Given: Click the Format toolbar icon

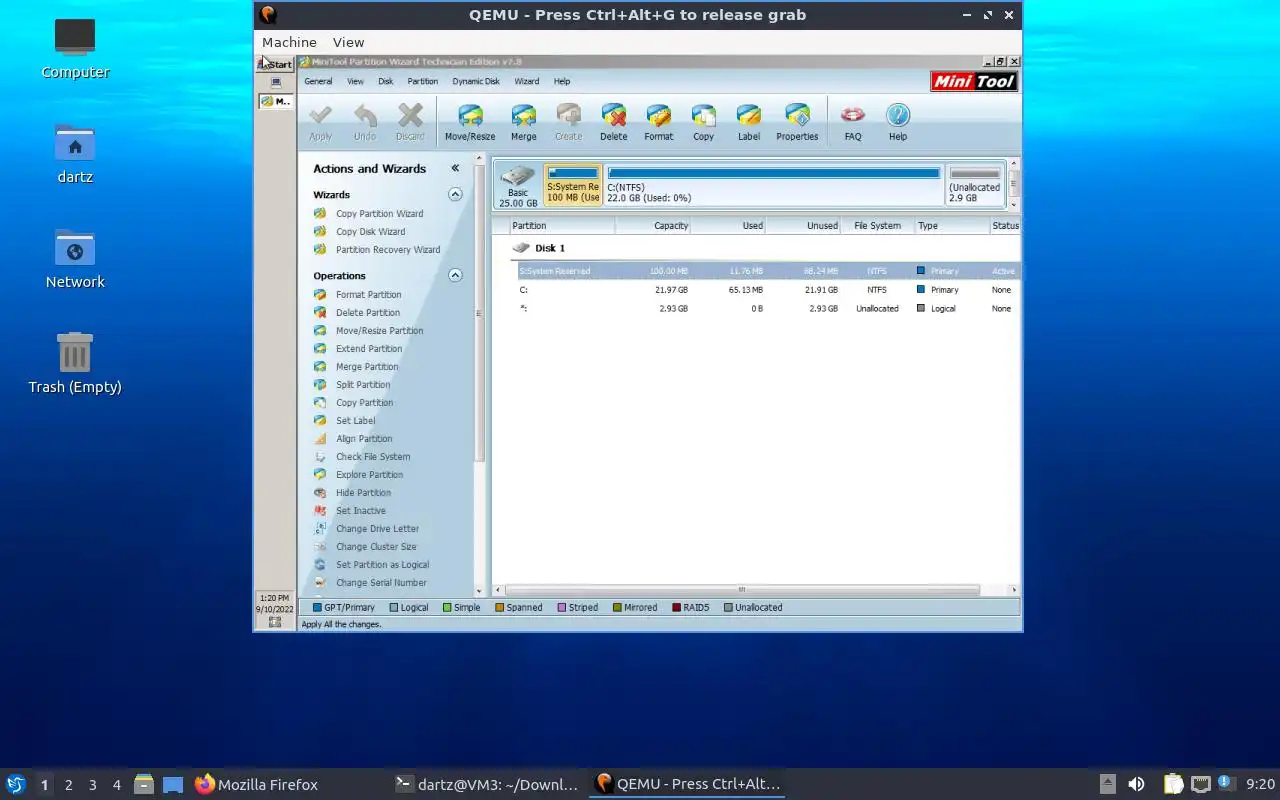Looking at the screenshot, I should click(658, 116).
